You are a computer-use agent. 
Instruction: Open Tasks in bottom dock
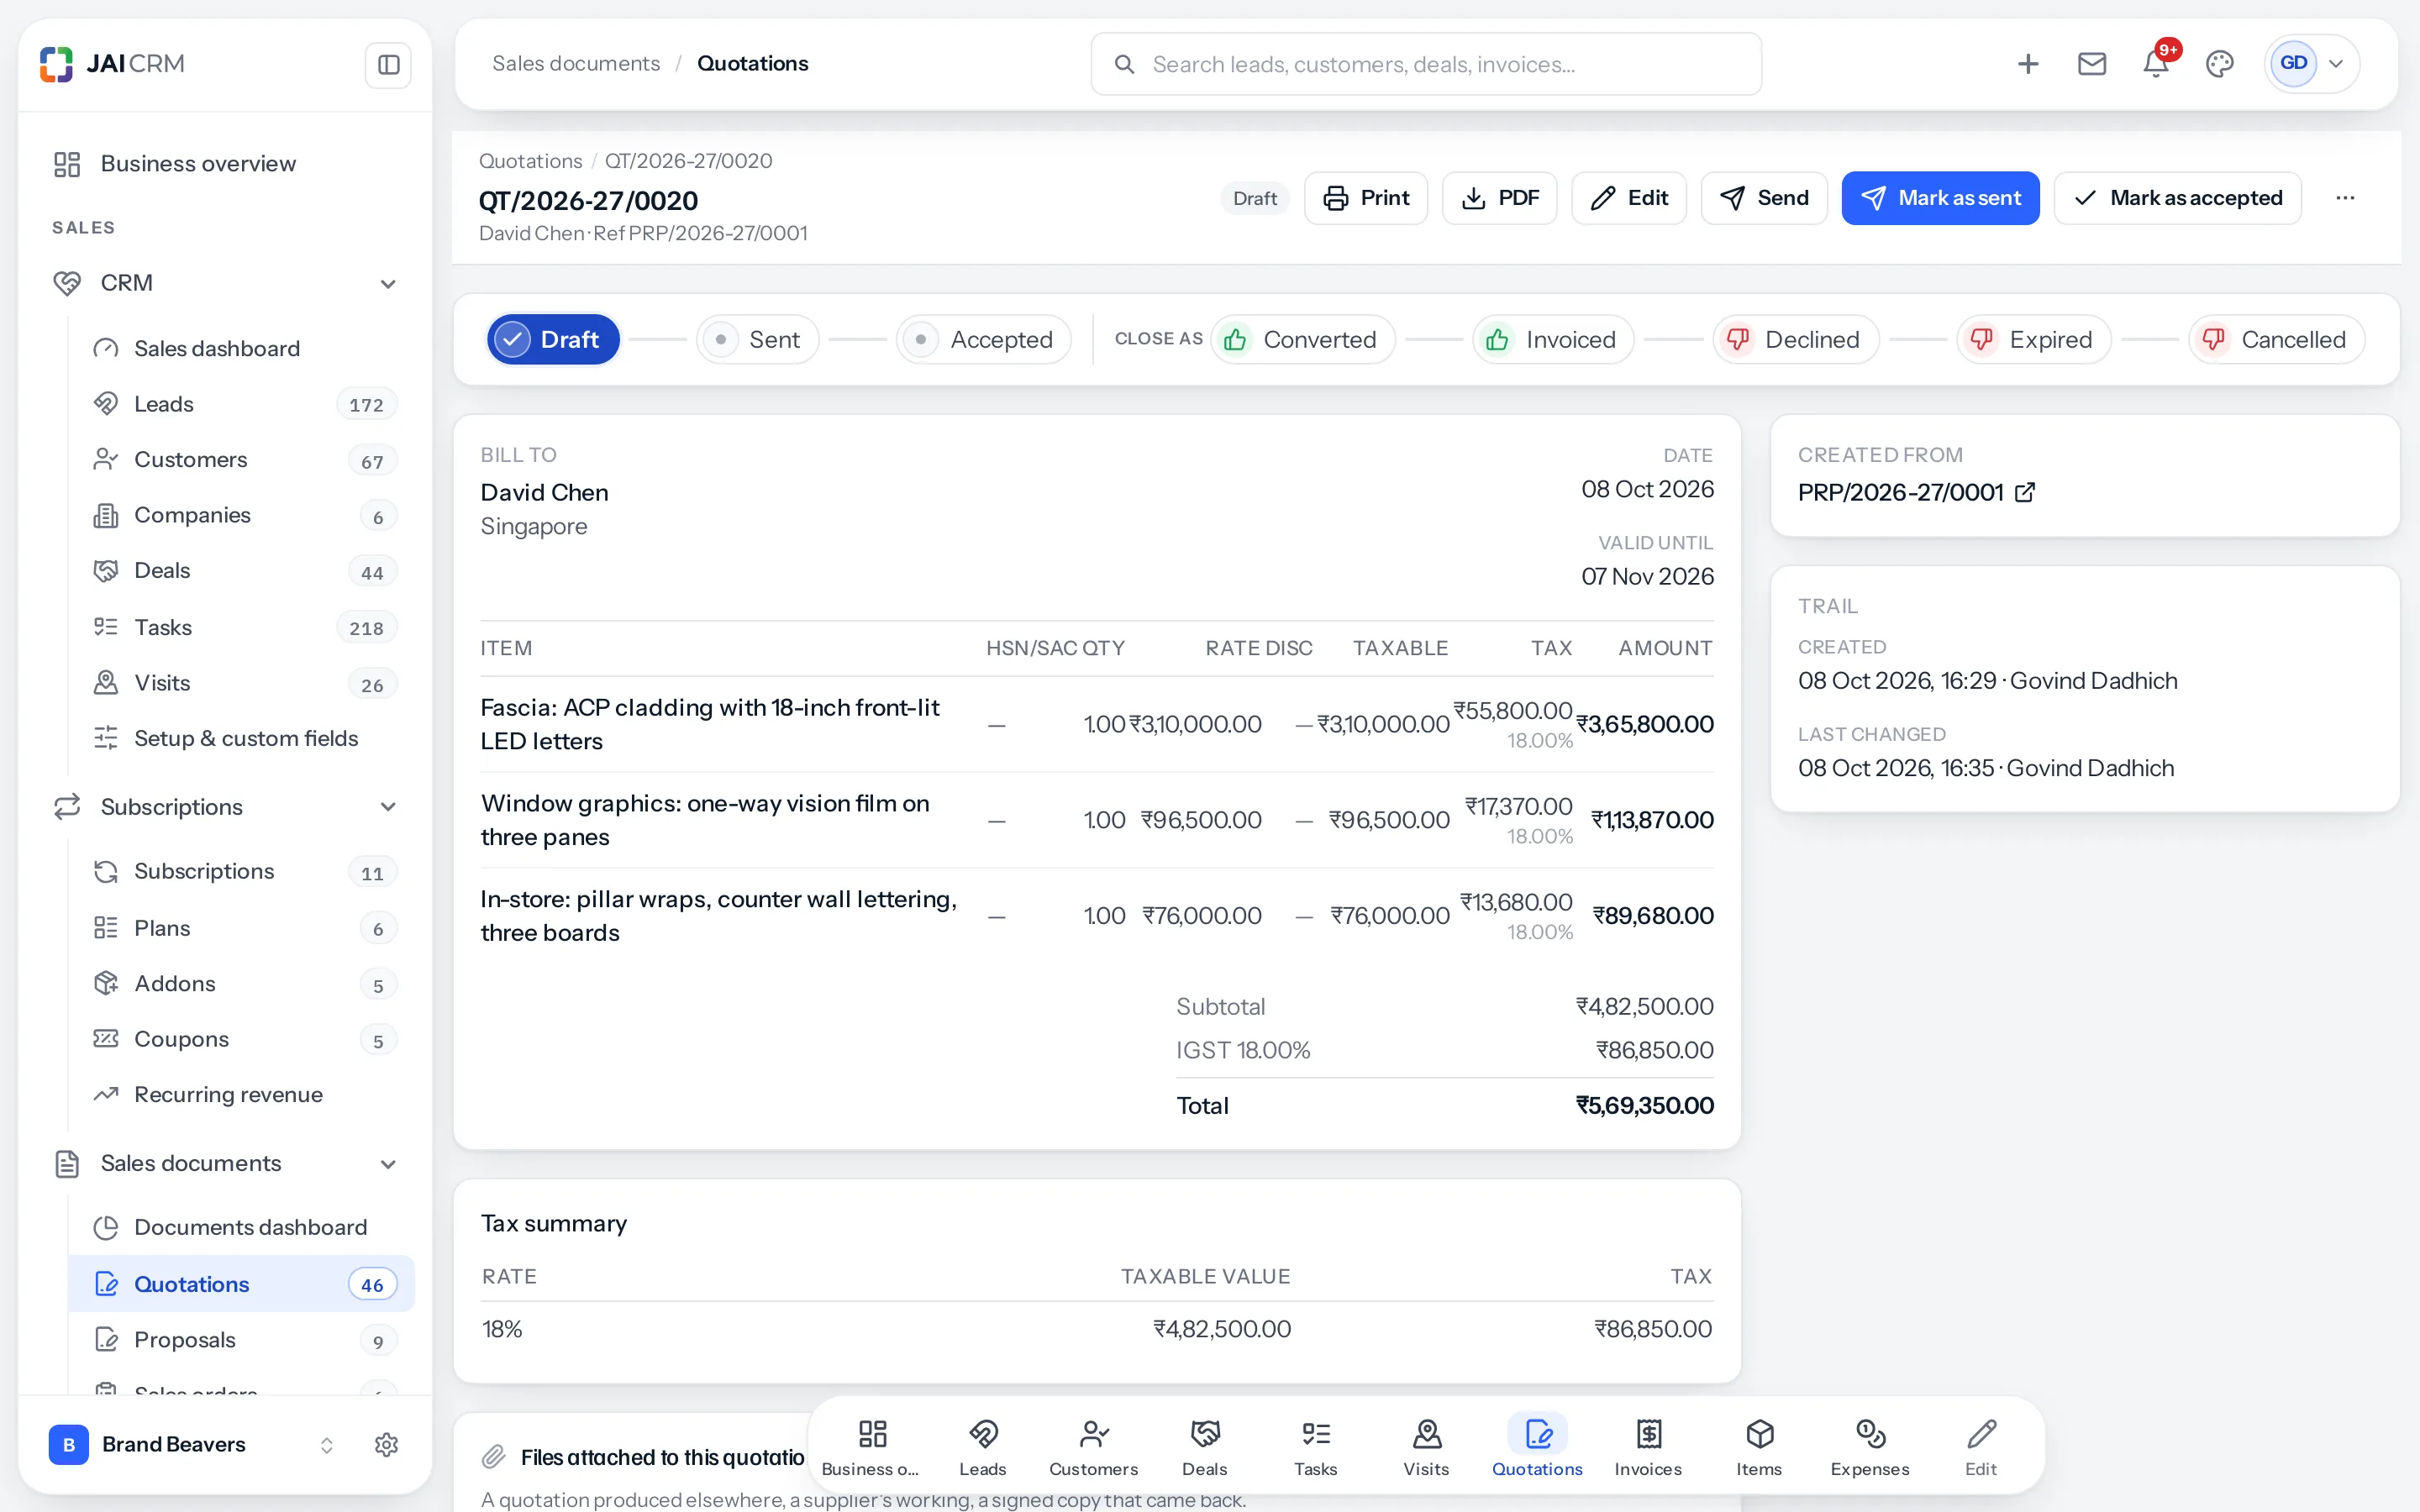pos(1315,1446)
